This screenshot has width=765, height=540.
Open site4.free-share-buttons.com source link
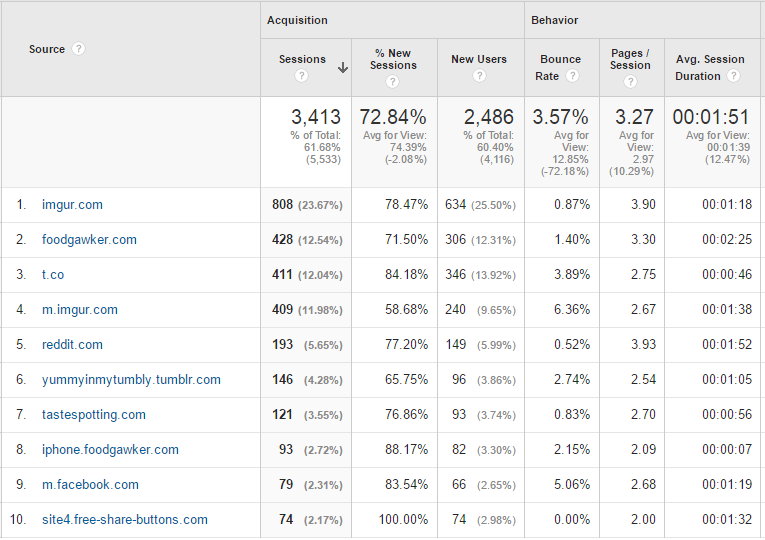[125, 520]
